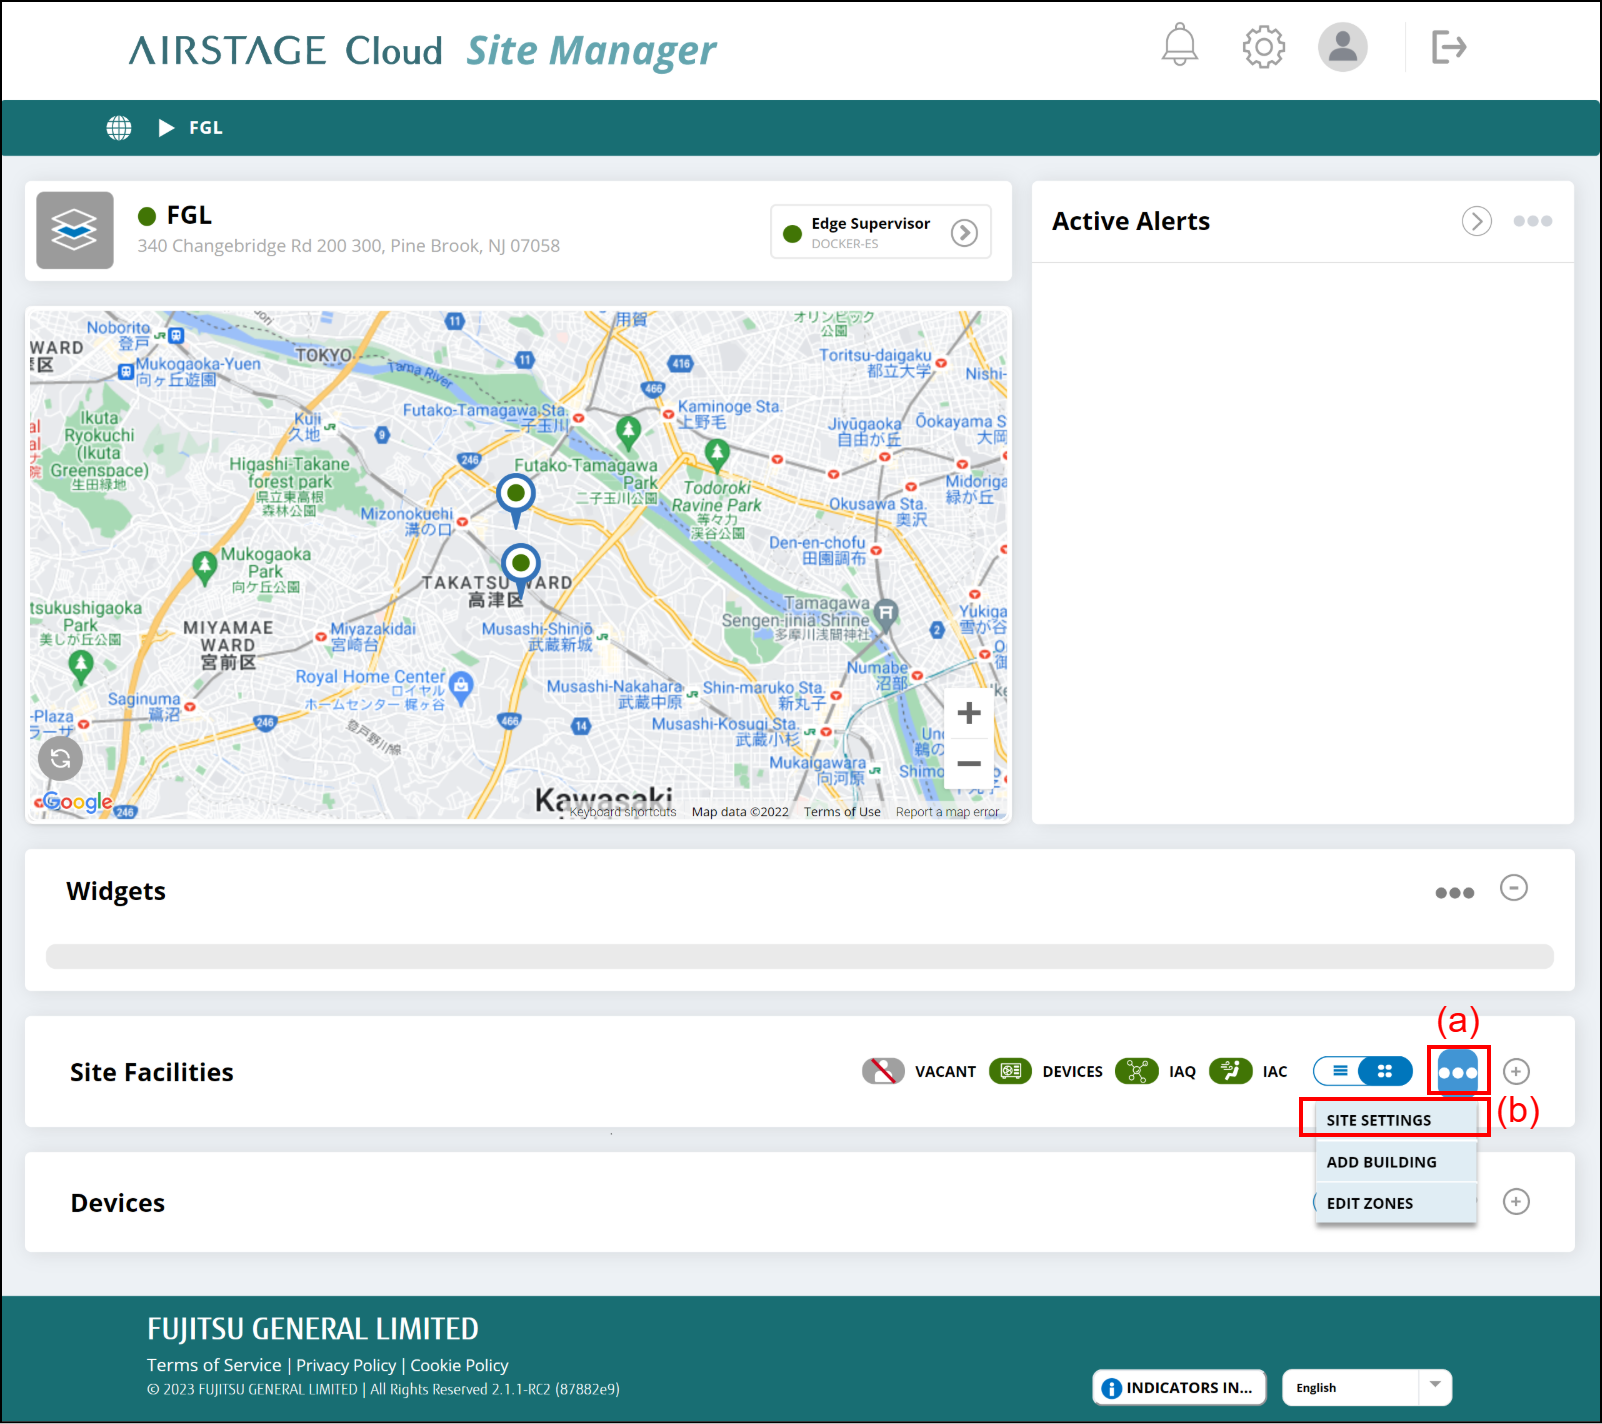Viewport: 1602px width, 1424px height.
Task: Click the globe icon in breadcrumb bar
Action: coord(119,128)
